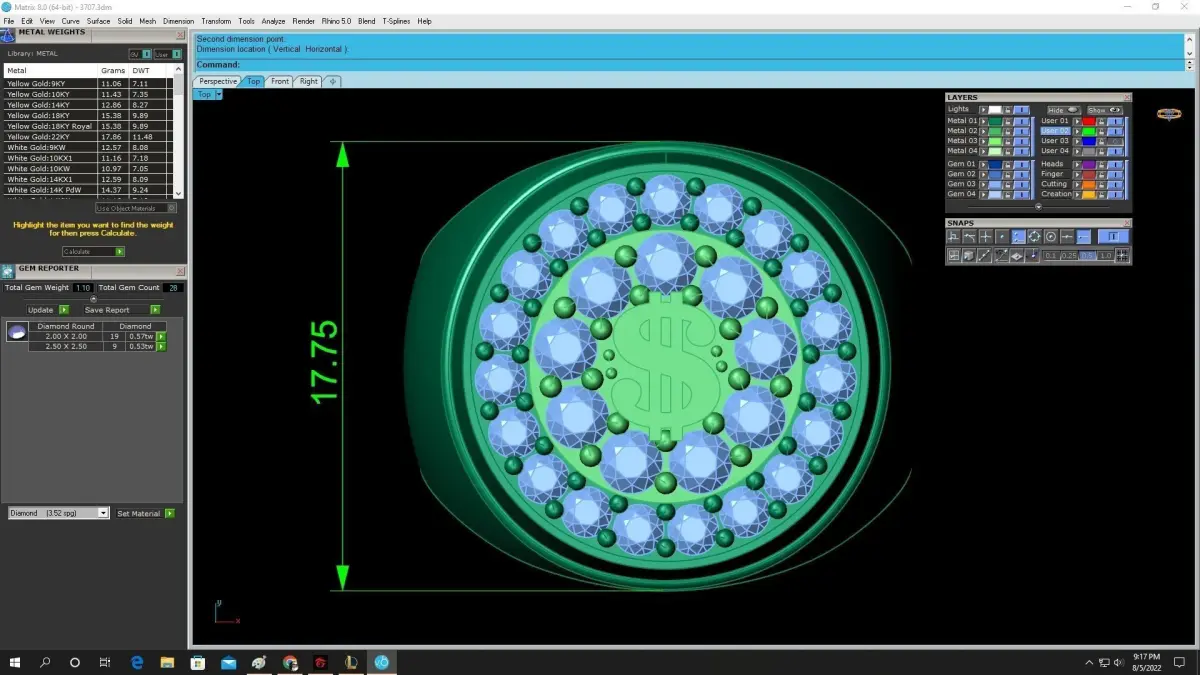Open Microsoft Edge from the taskbar
This screenshot has width=1200, height=675.
click(137, 662)
